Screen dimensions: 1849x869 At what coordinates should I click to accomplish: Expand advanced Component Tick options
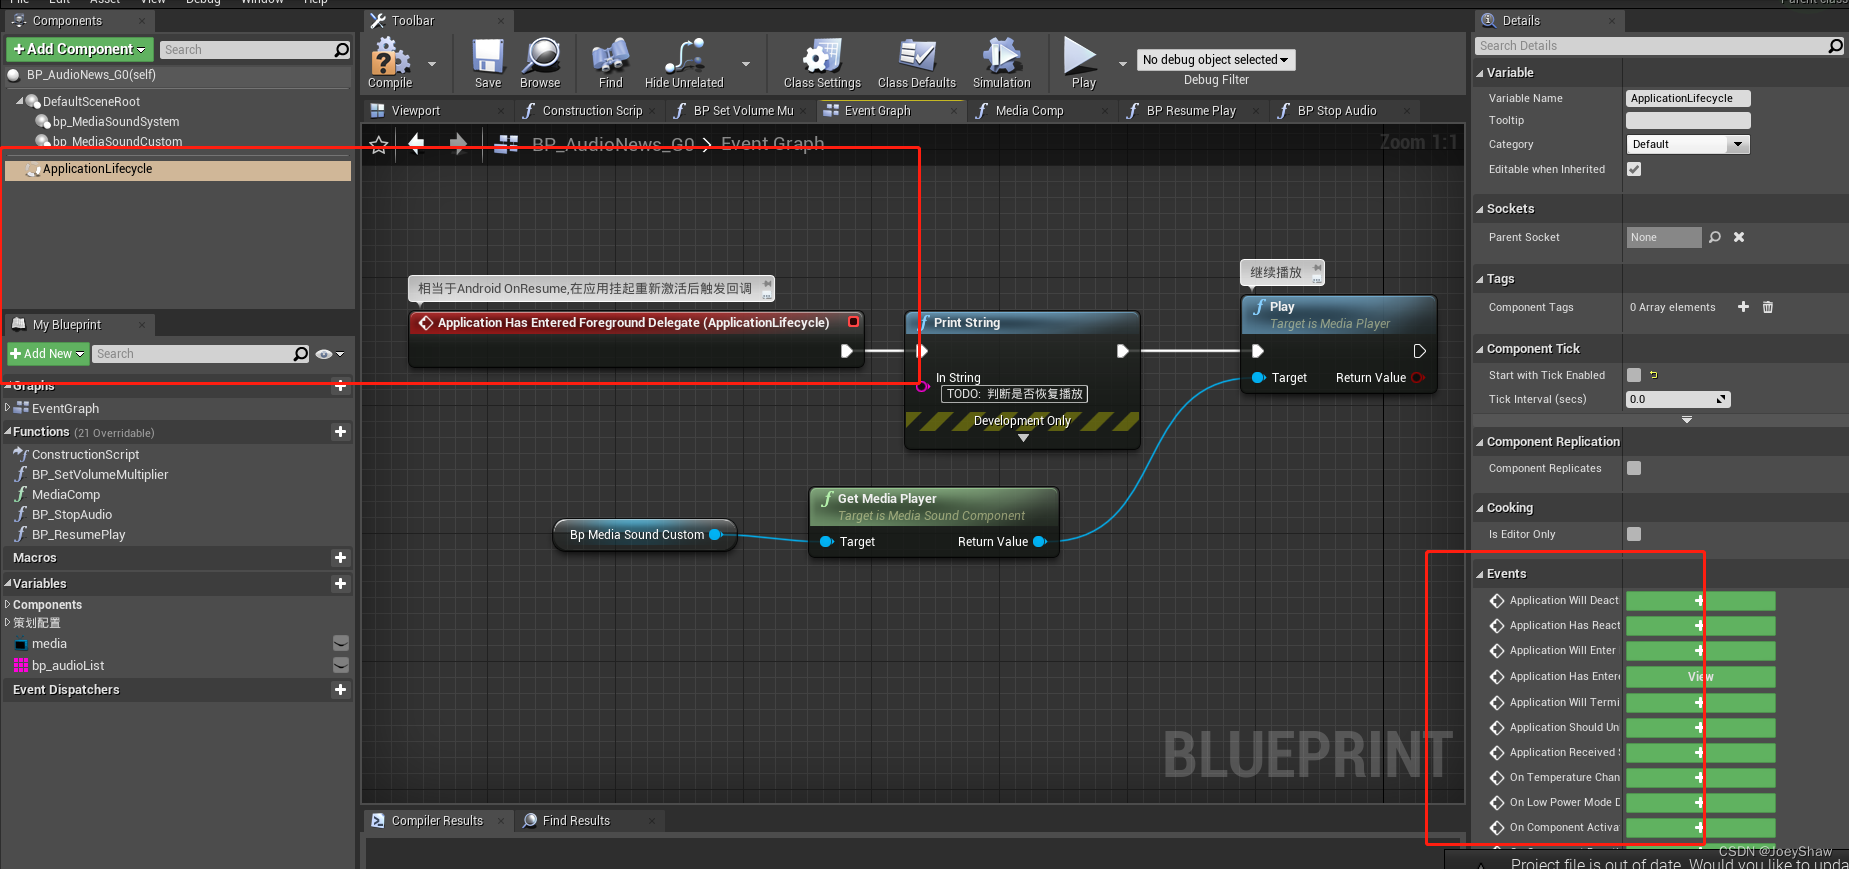[x=1687, y=420]
